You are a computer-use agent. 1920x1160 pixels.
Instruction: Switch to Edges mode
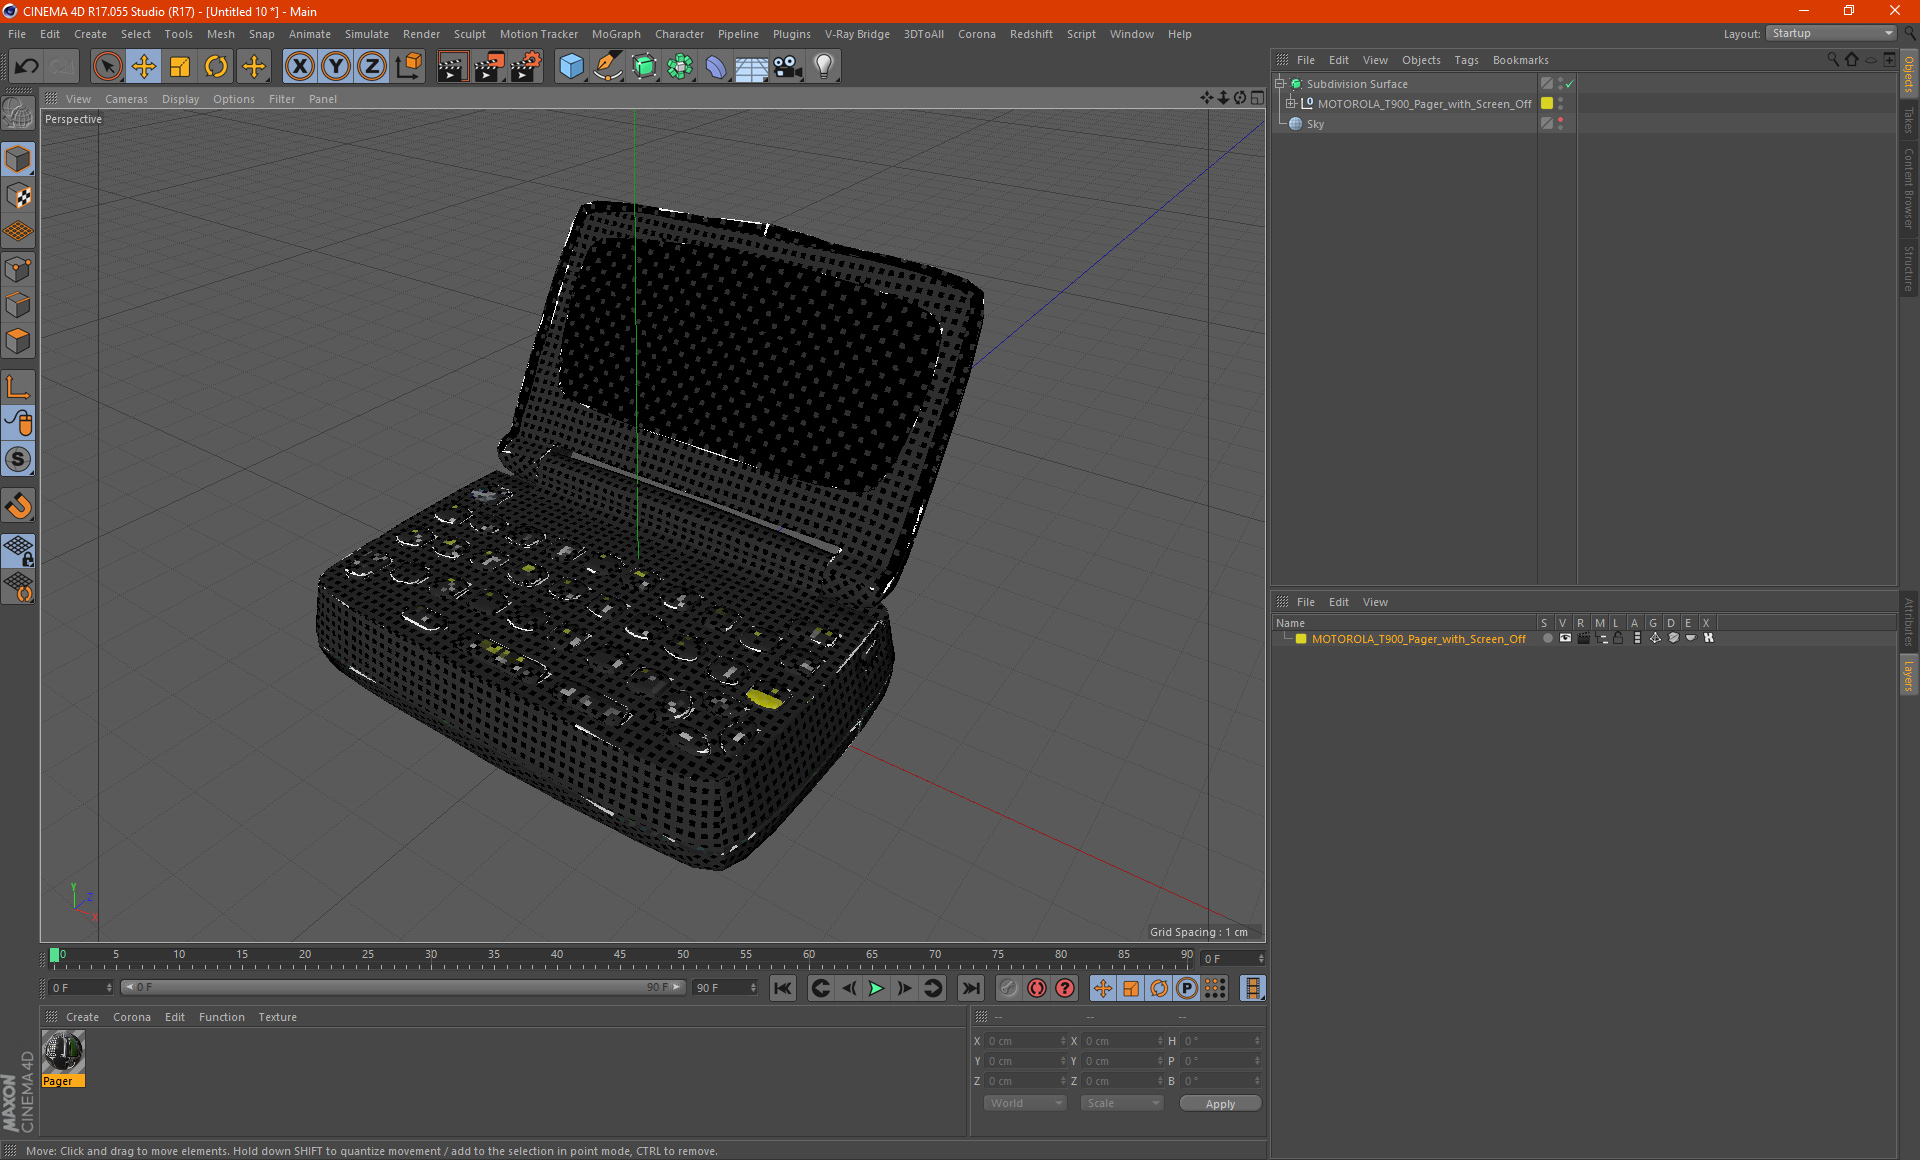(x=18, y=305)
